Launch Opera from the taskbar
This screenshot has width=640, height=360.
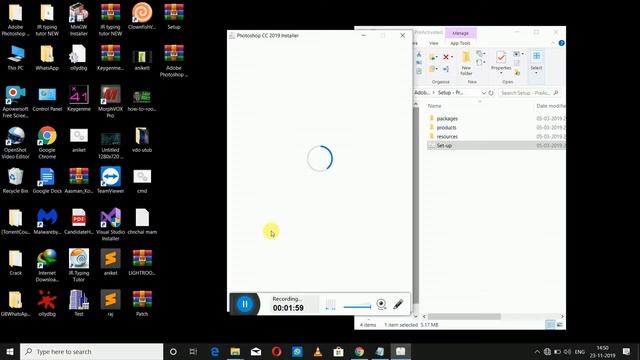pyautogui.click(x=276, y=351)
